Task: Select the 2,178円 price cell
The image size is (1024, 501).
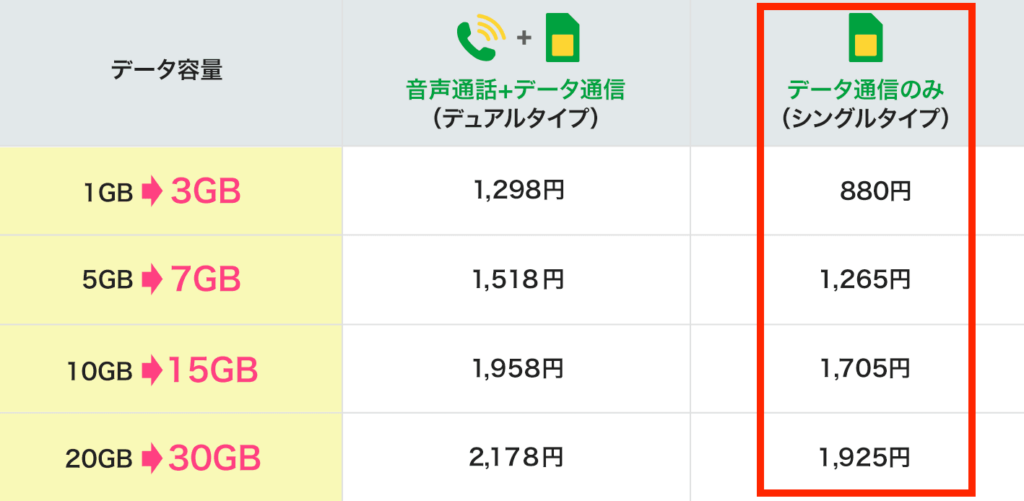Action: 516,459
